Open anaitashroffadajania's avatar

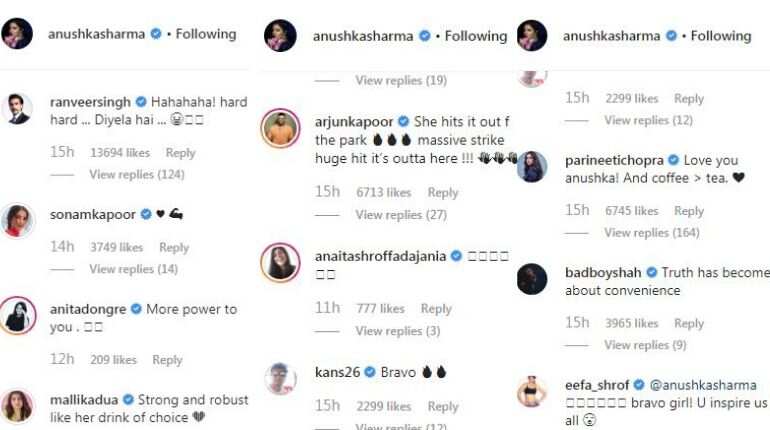280,263
